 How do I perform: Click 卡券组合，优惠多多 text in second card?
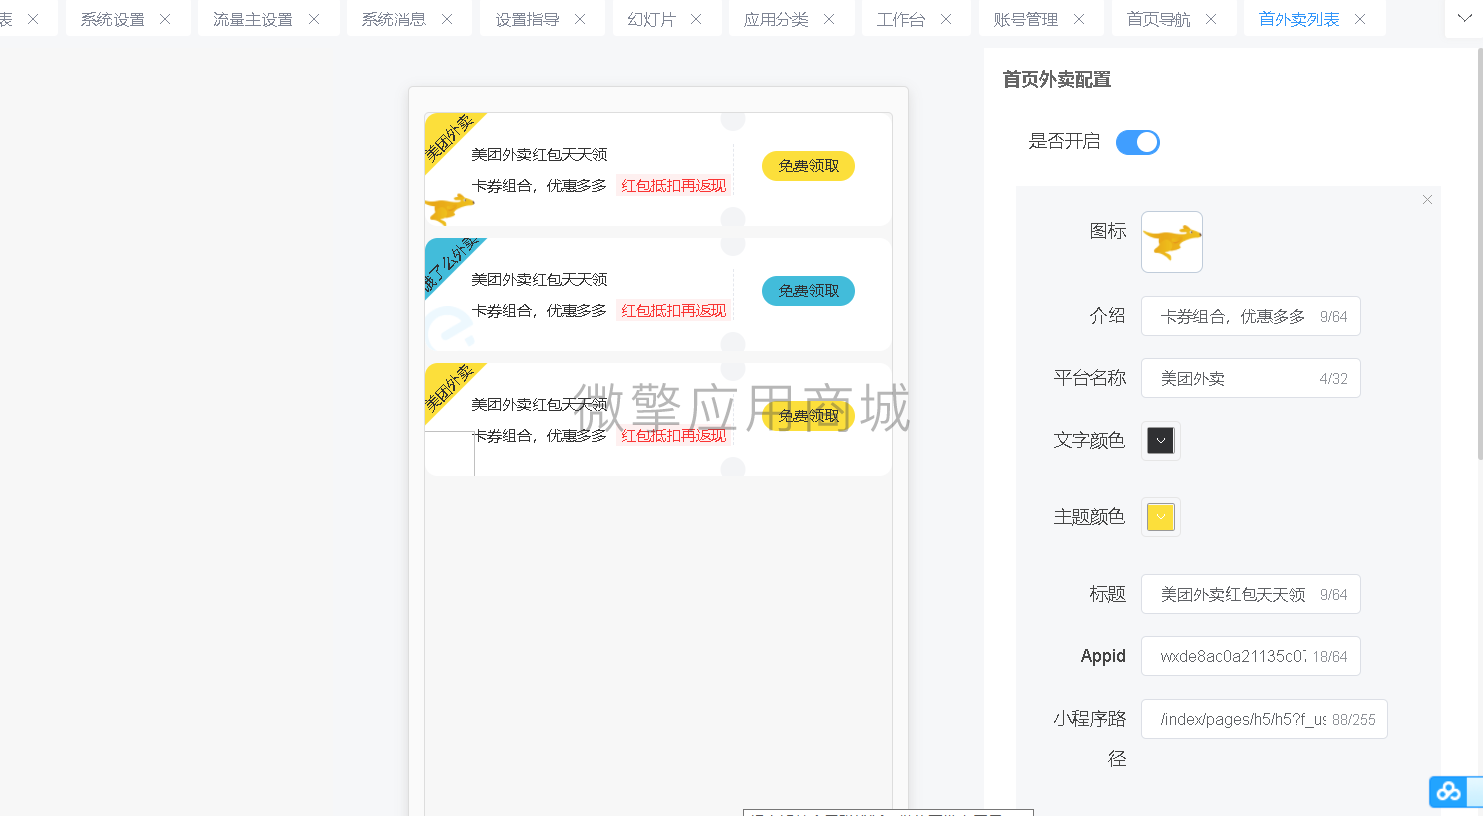pos(539,310)
